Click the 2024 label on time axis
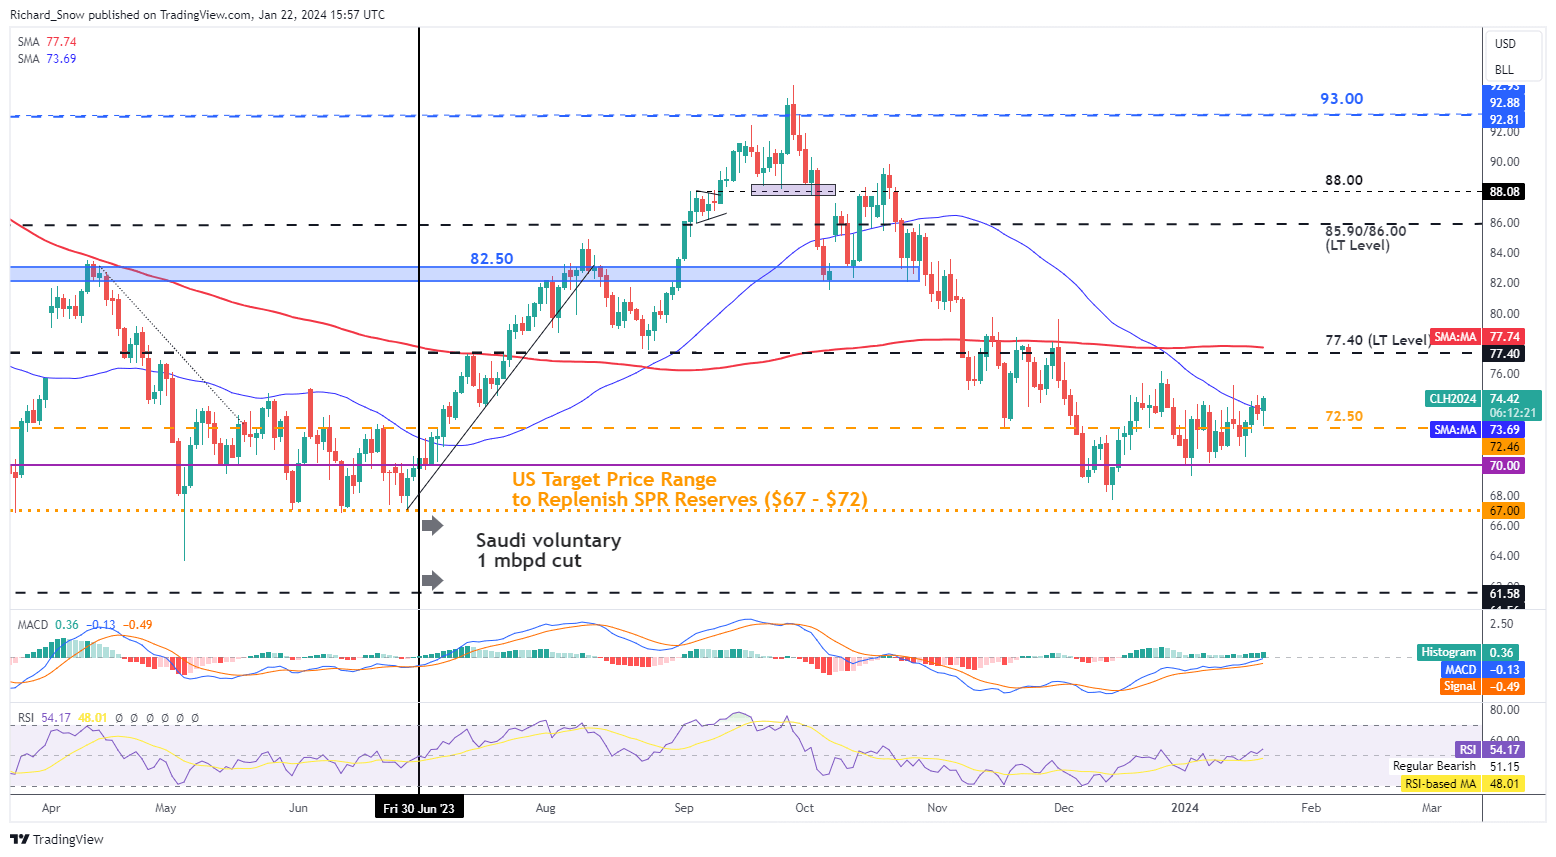Image resolution: width=1556 pixels, height=857 pixels. pos(1184,808)
